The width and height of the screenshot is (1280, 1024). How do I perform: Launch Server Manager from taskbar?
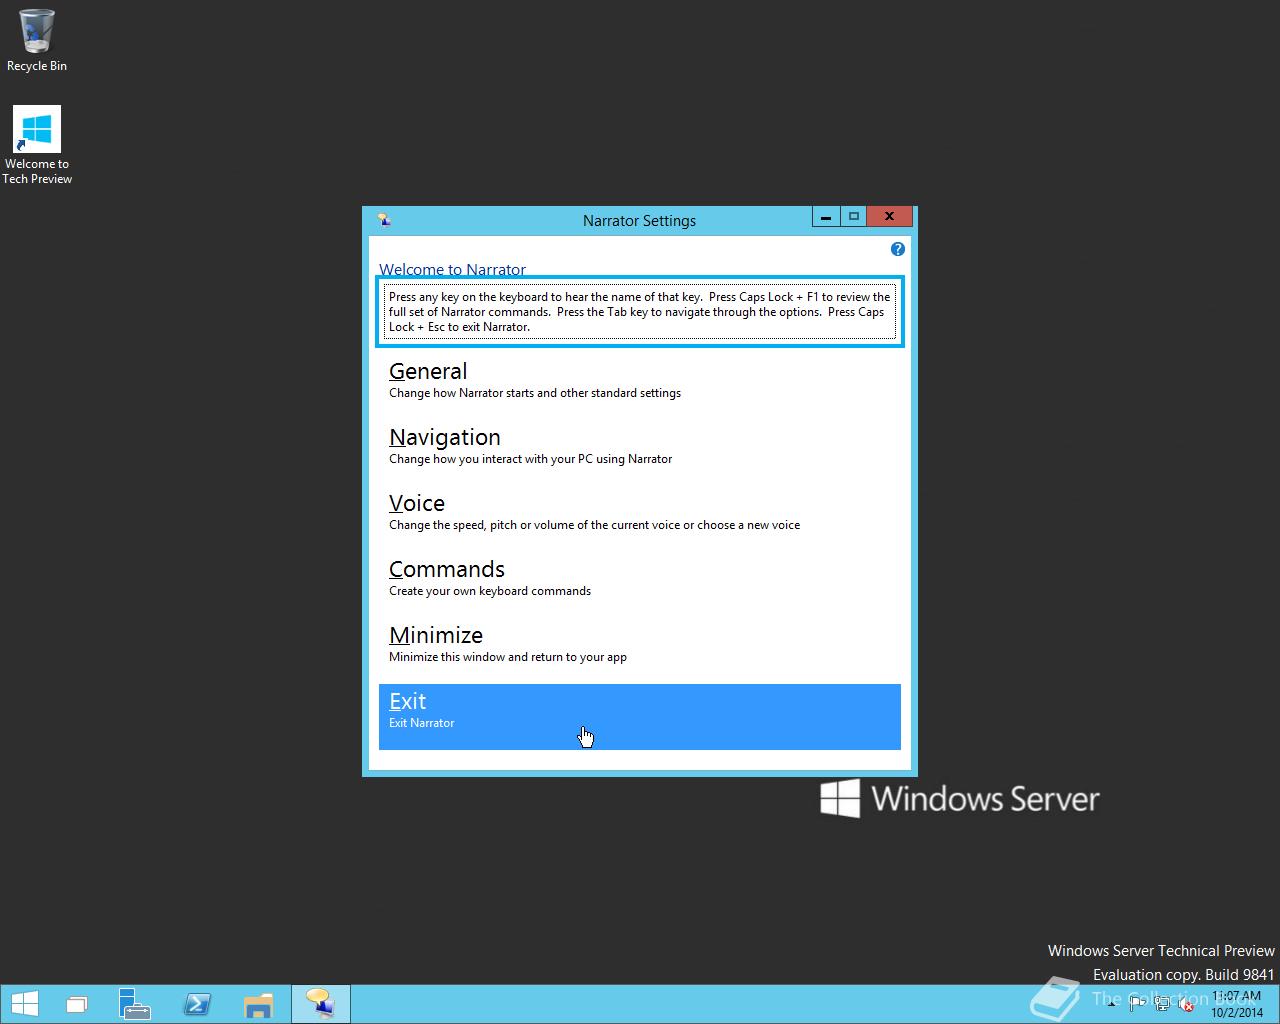coord(135,1005)
